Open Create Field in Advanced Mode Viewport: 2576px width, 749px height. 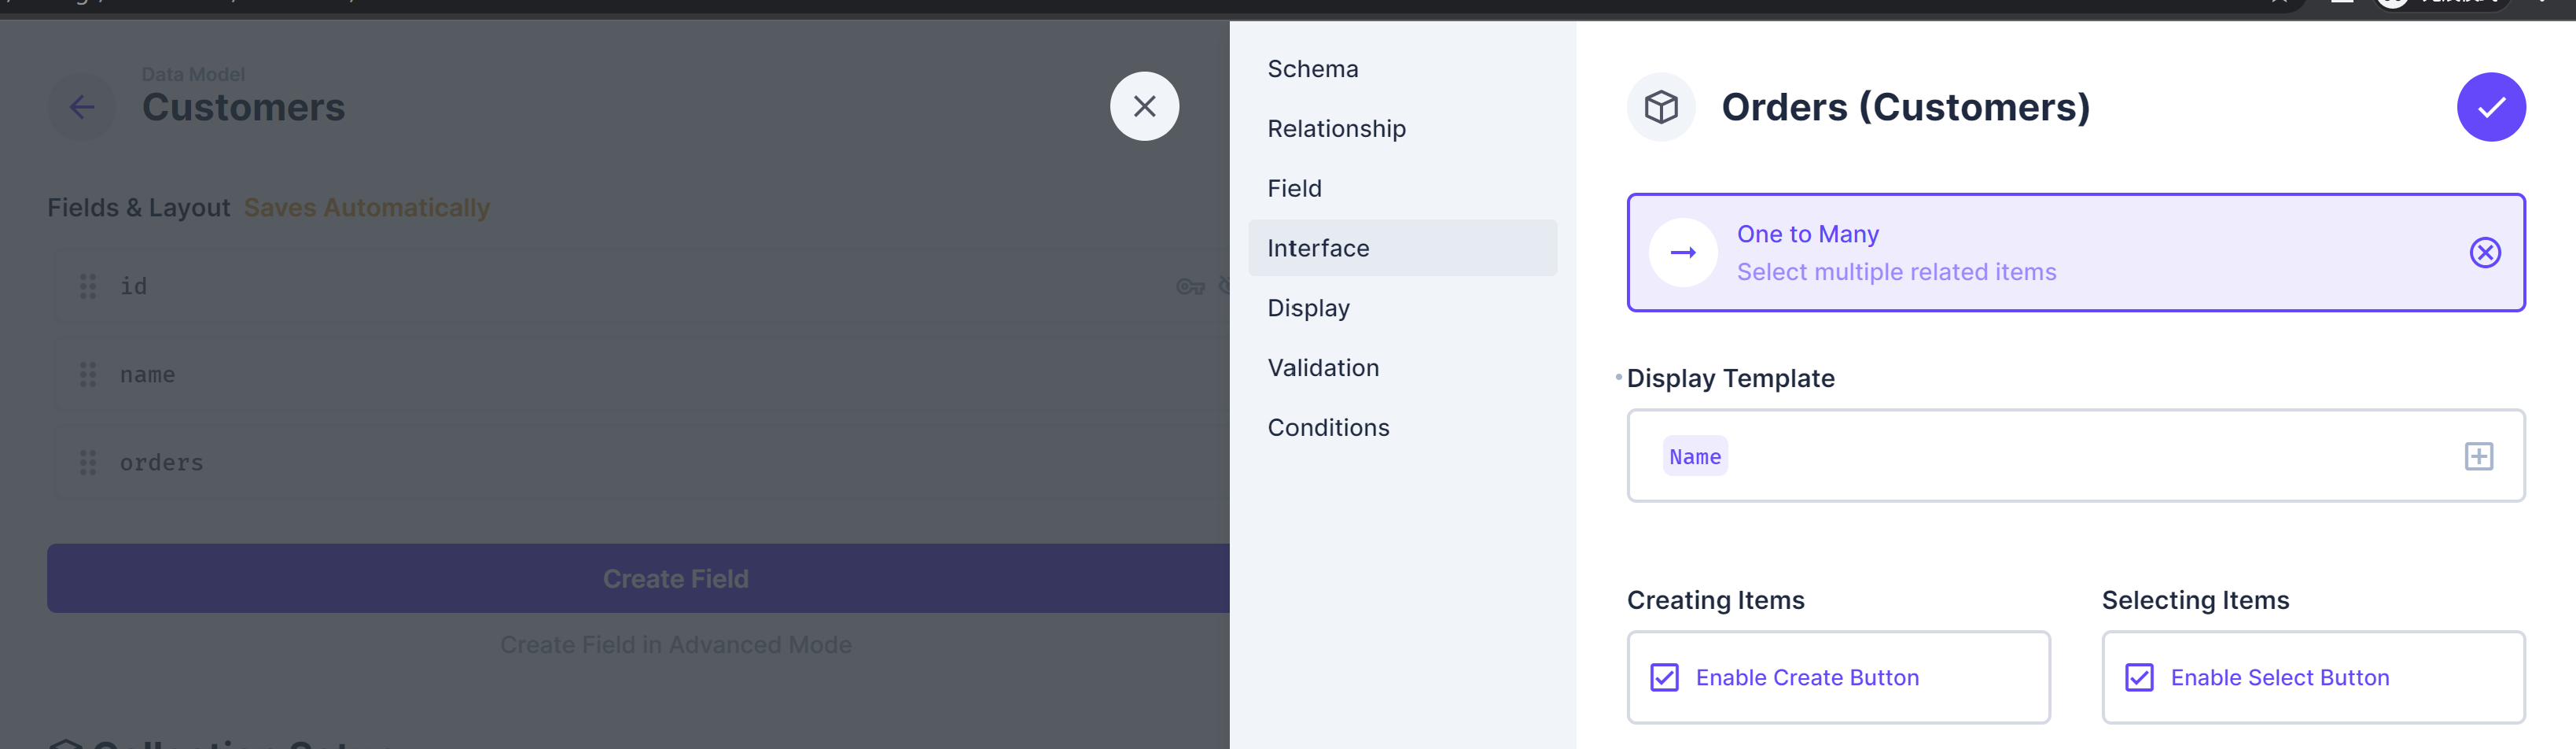click(676, 644)
